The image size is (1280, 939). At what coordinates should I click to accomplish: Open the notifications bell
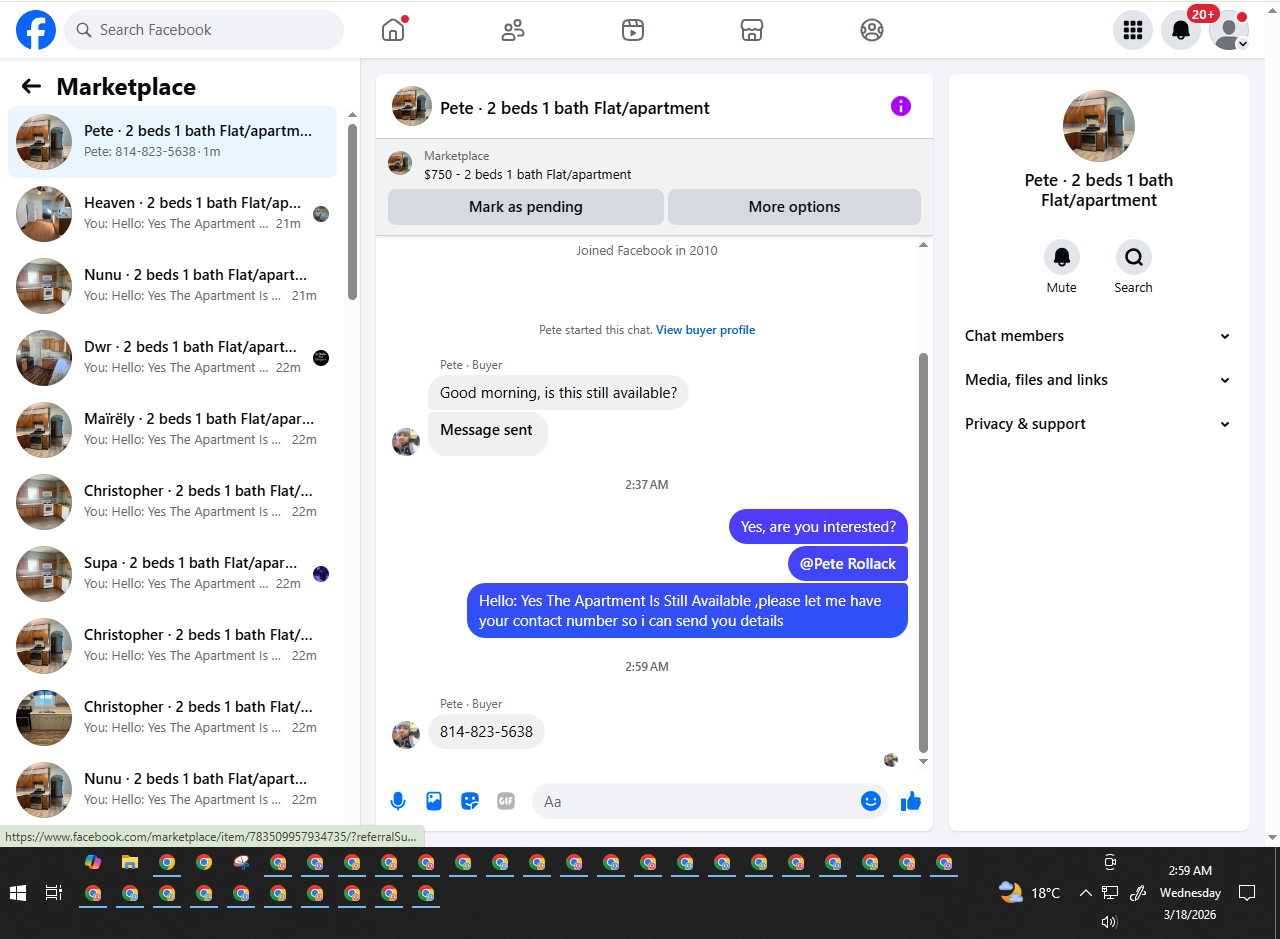(x=1181, y=30)
